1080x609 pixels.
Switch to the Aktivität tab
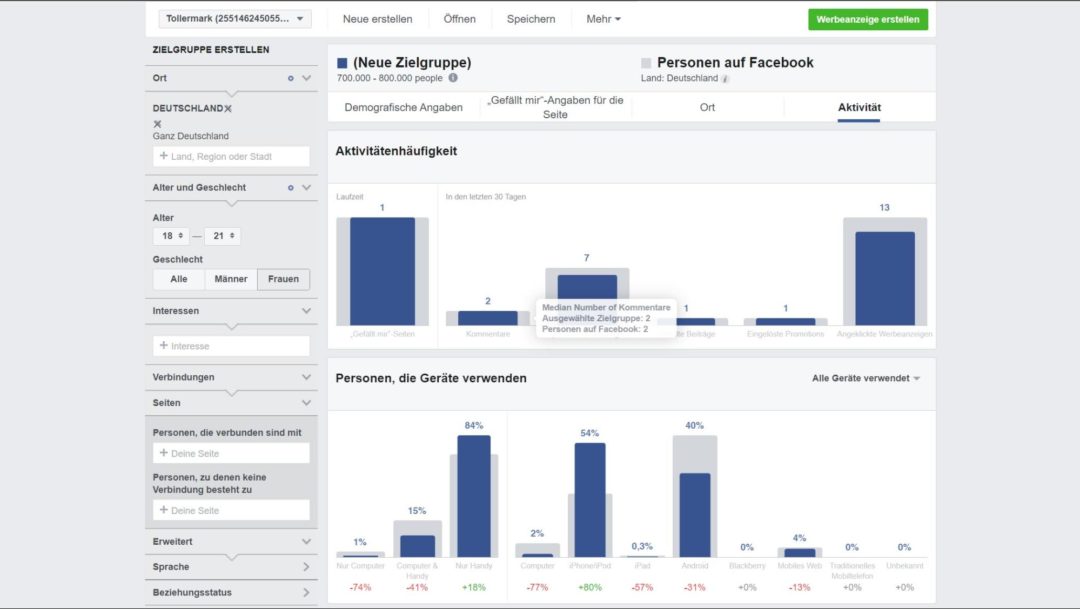tap(859, 107)
